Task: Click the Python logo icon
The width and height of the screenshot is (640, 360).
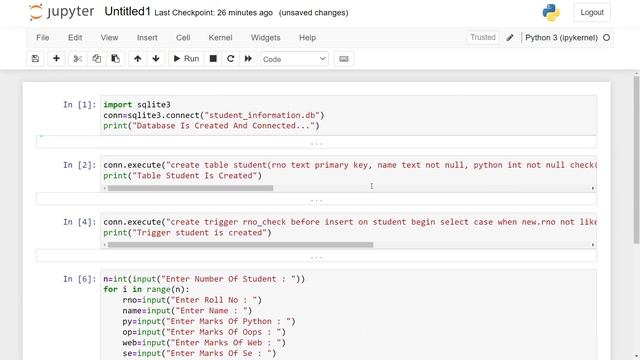Action: point(551,13)
